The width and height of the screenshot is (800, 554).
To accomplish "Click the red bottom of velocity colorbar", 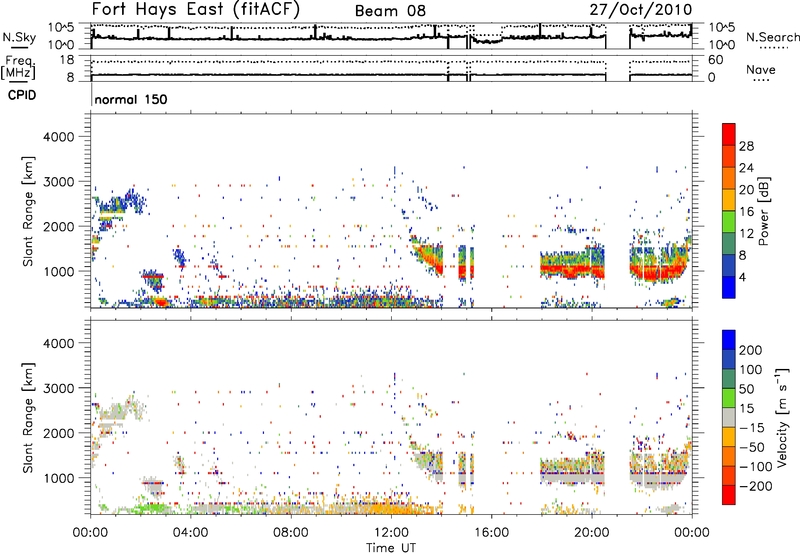I will coord(729,495).
